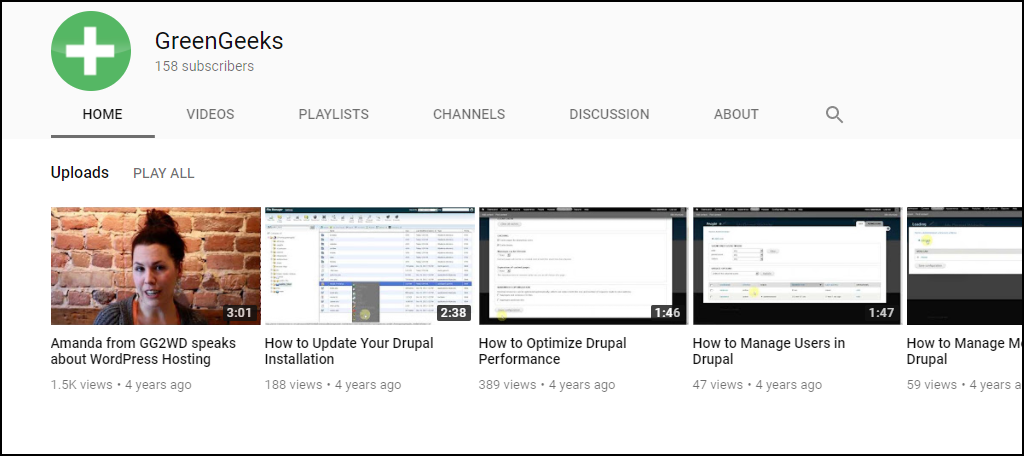Image resolution: width=1024 pixels, height=456 pixels.
Task: Open the Manage Users in Drupal thumbnail
Action: pyautogui.click(x=797, y=266)
